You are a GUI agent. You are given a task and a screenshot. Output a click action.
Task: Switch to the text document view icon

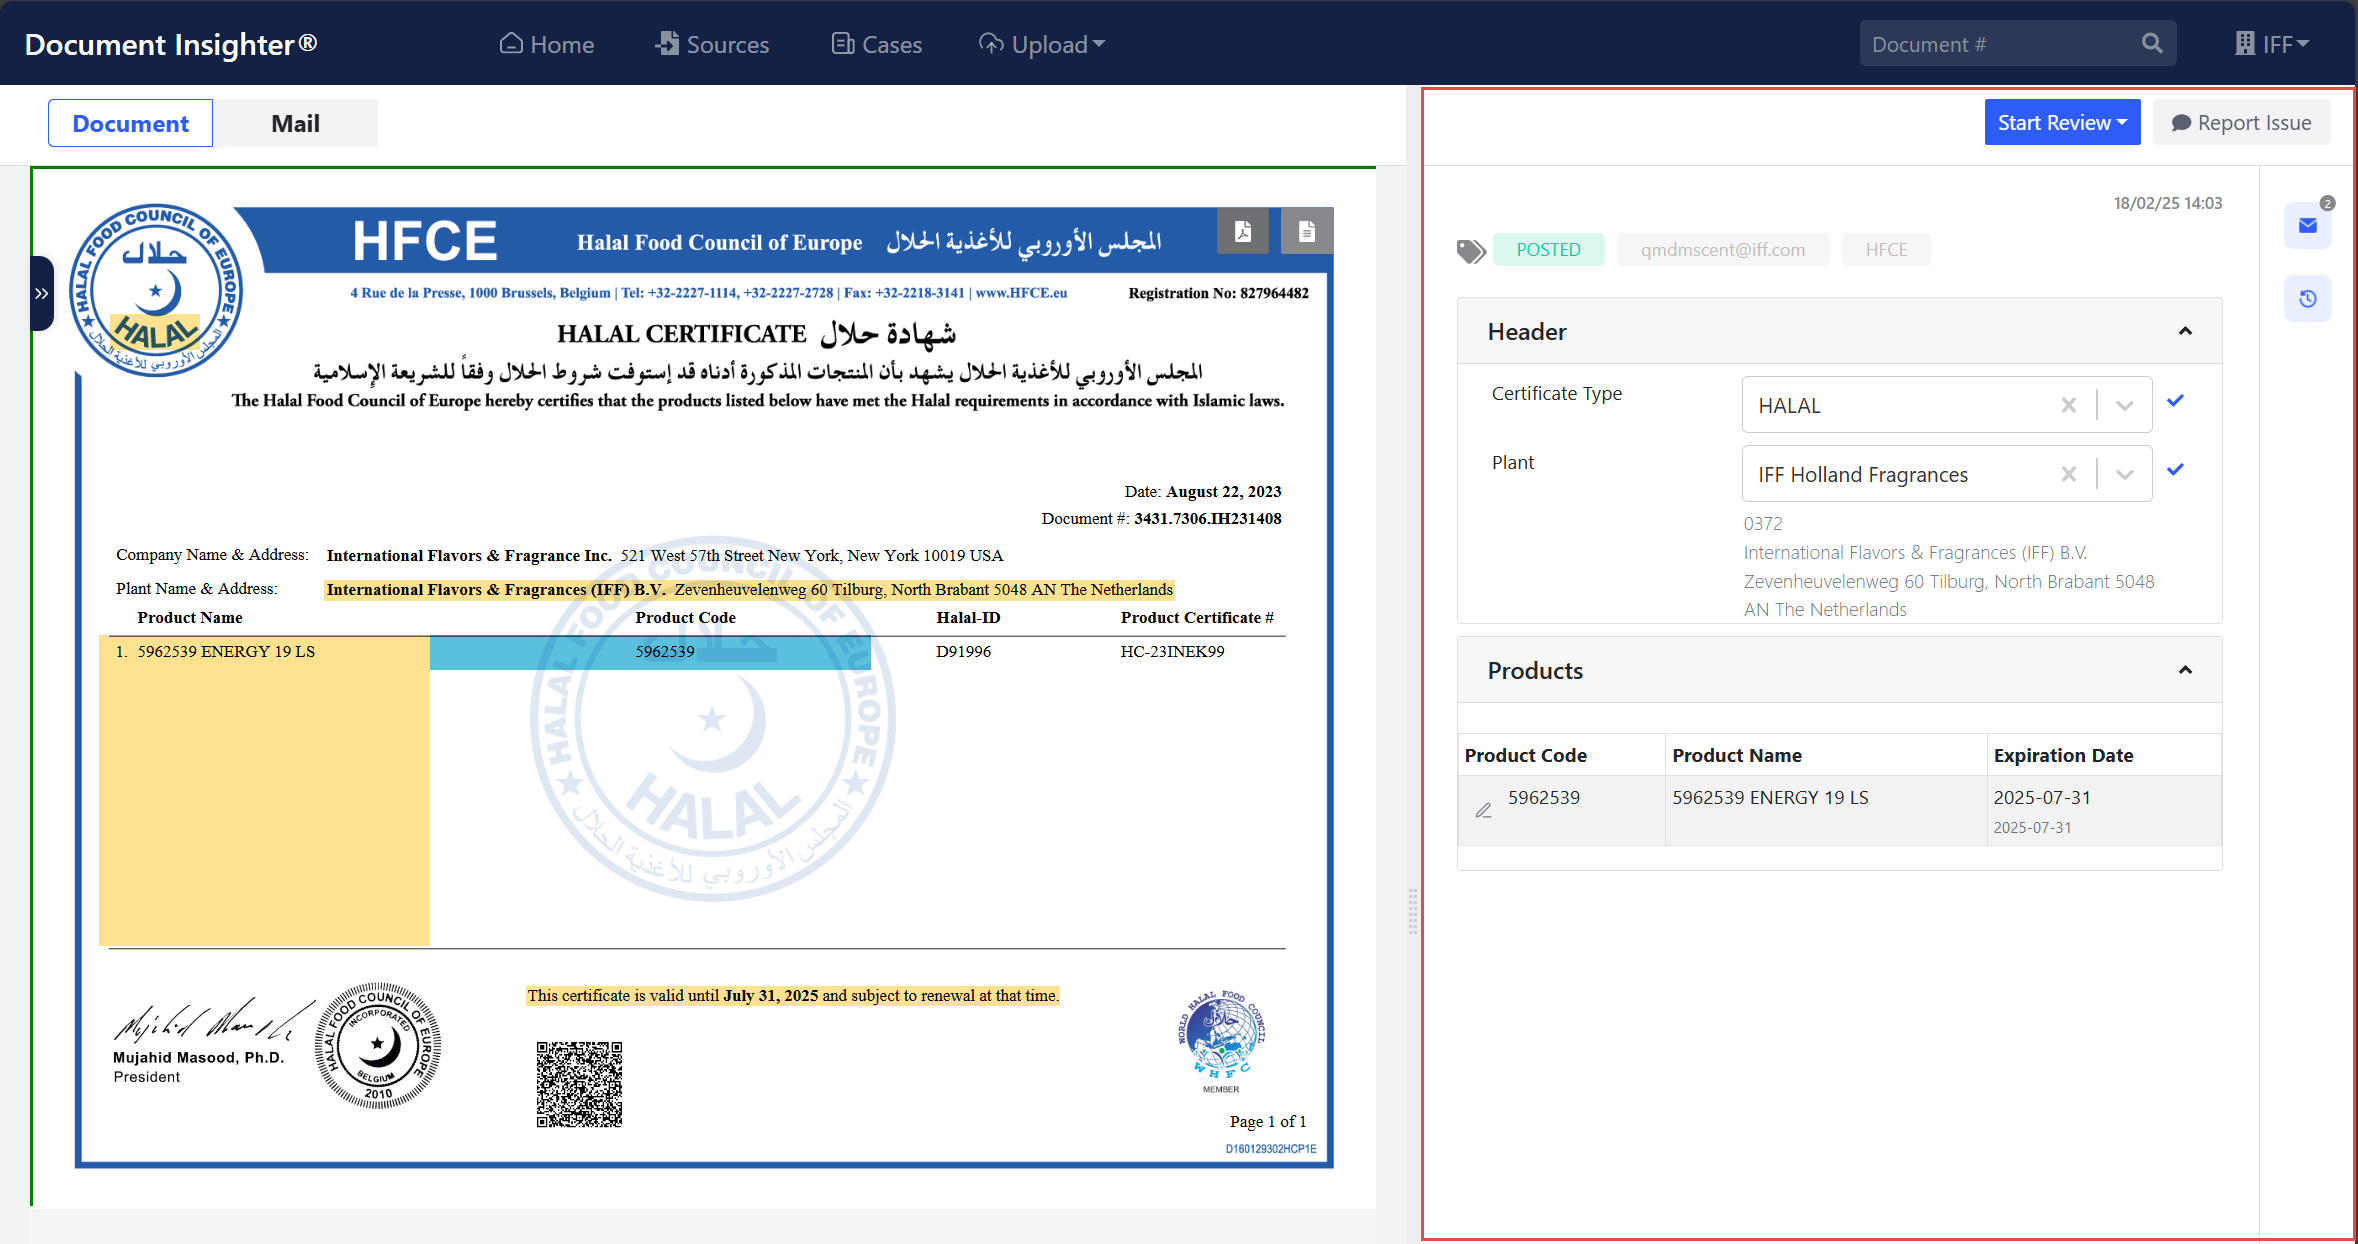(1307, 230)
